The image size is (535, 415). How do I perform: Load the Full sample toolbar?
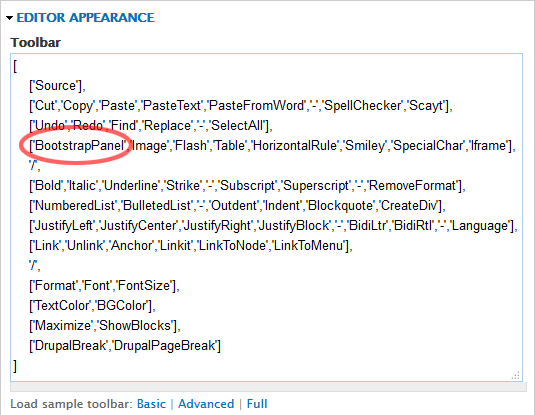(257, 404)
